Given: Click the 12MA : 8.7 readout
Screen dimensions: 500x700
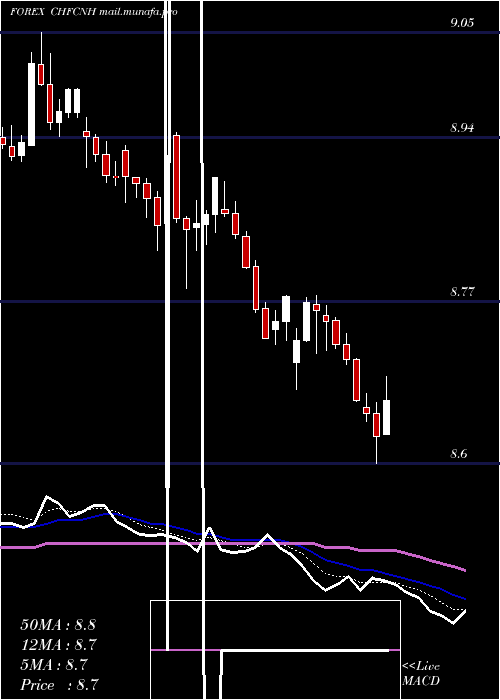Looking at the screenshot, I should coord(59,645).
